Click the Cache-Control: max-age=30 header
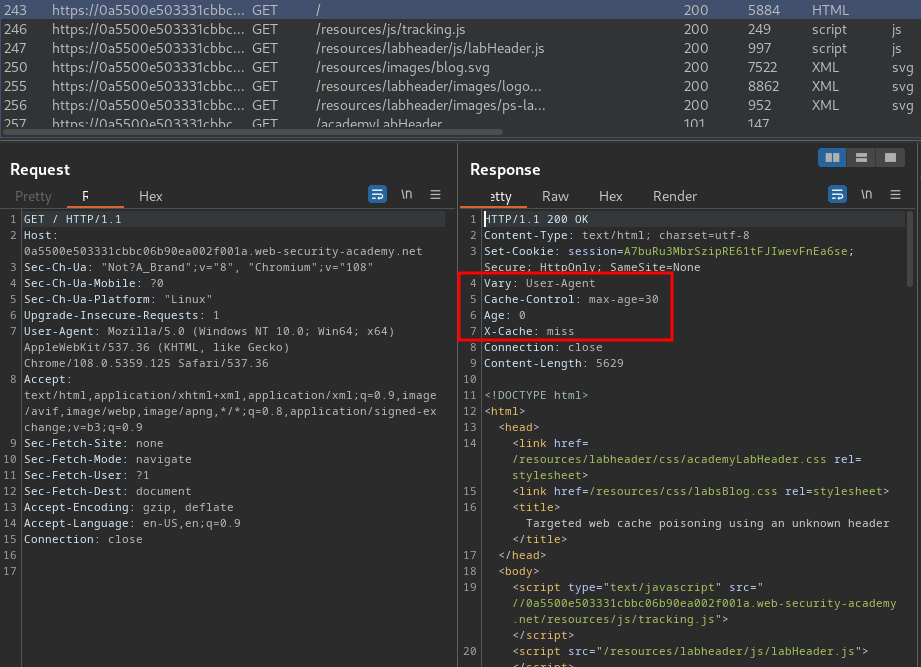 pyautogui.click(x=571, y=299)
